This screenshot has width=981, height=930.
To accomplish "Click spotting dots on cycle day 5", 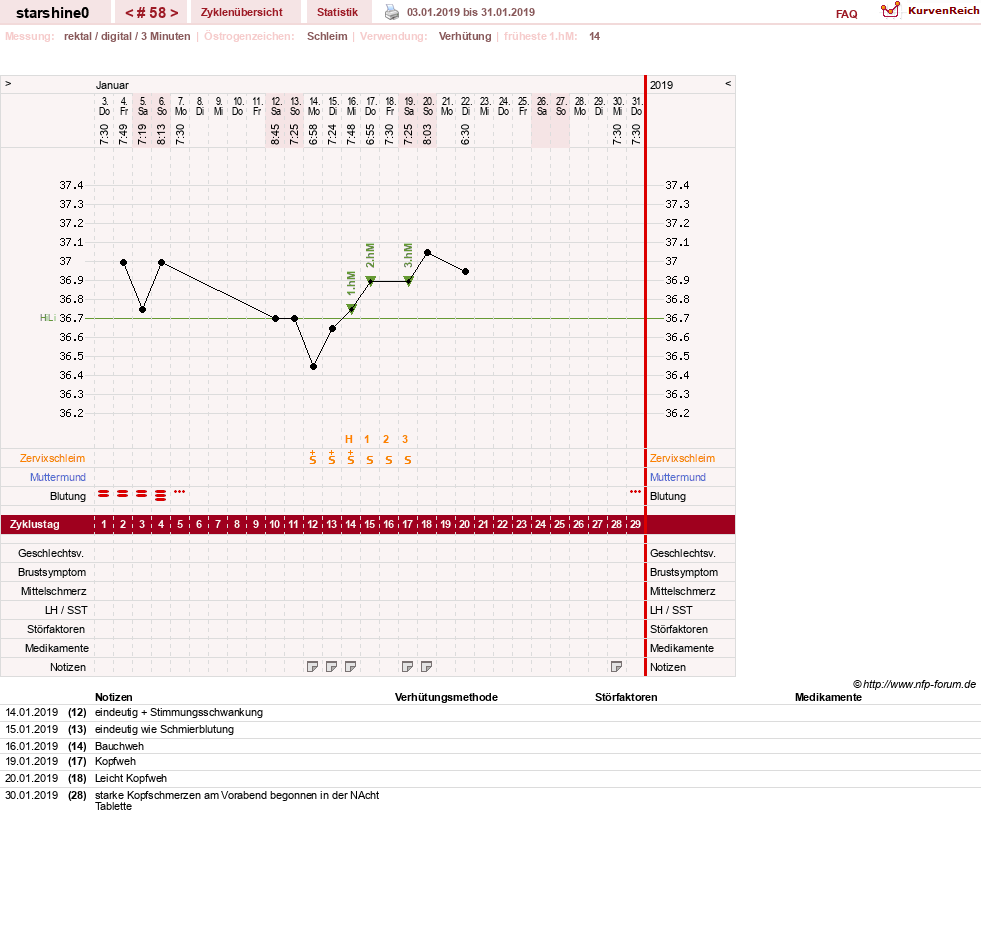I will pyautogui.click(x=180, y=492).
